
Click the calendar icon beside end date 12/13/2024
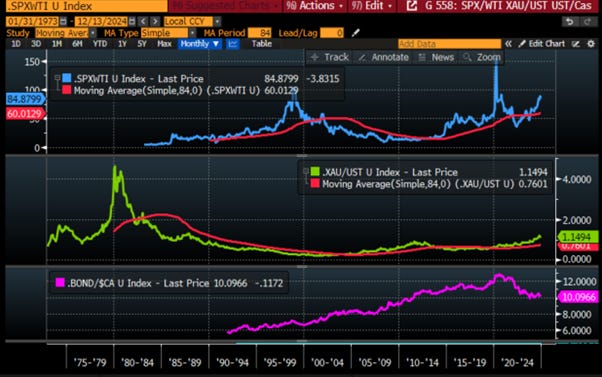pyautogui.click(x=132, y=21)
